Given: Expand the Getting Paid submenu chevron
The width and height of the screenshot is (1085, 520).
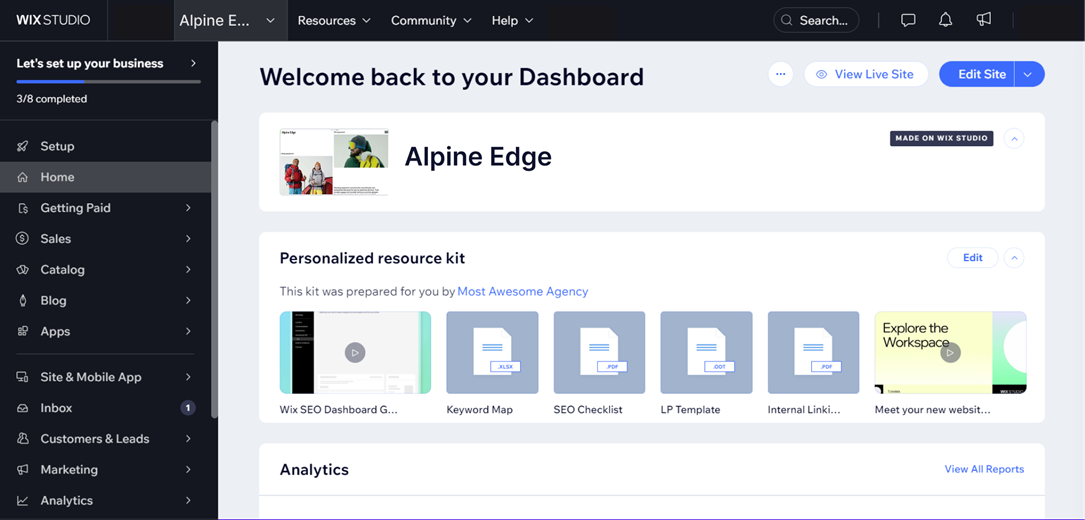Looking at the screenshot, I should click(188, 208).
